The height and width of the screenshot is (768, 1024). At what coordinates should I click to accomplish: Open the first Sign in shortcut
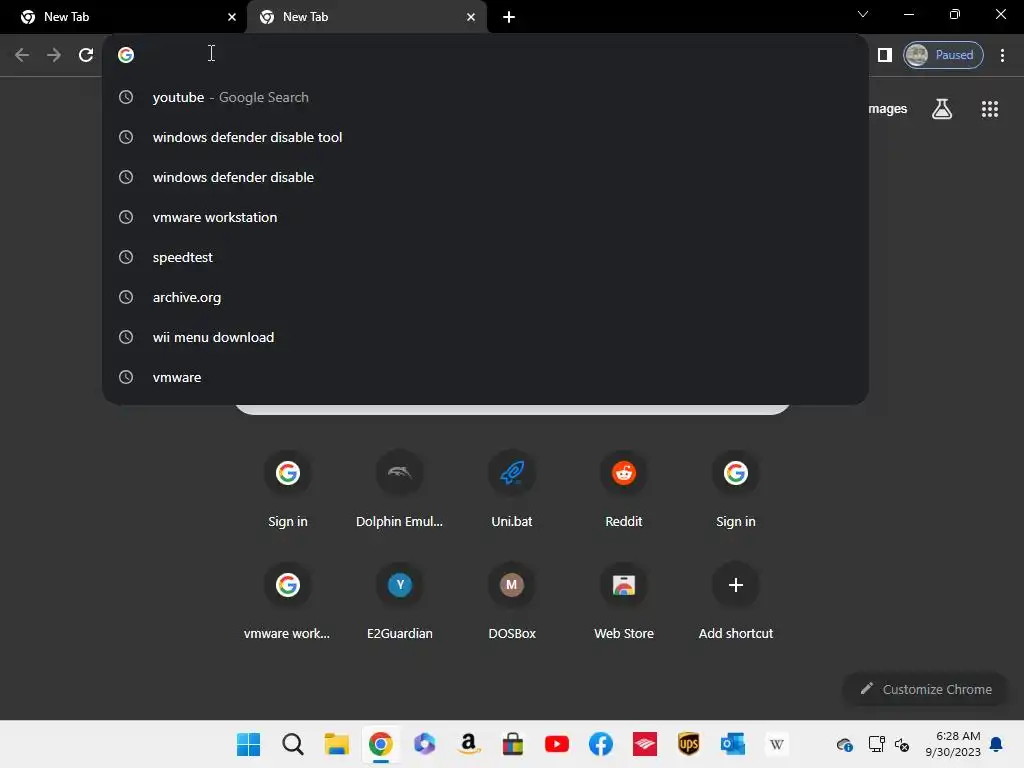tap(287, 488)
